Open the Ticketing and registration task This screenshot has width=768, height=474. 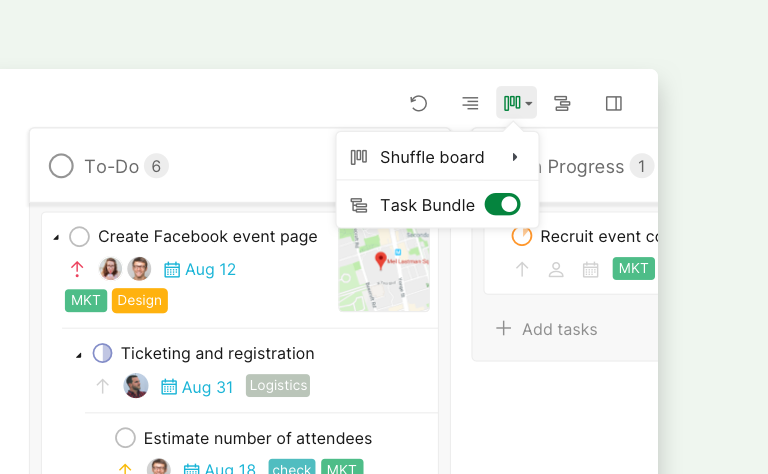tap(217, 354)
